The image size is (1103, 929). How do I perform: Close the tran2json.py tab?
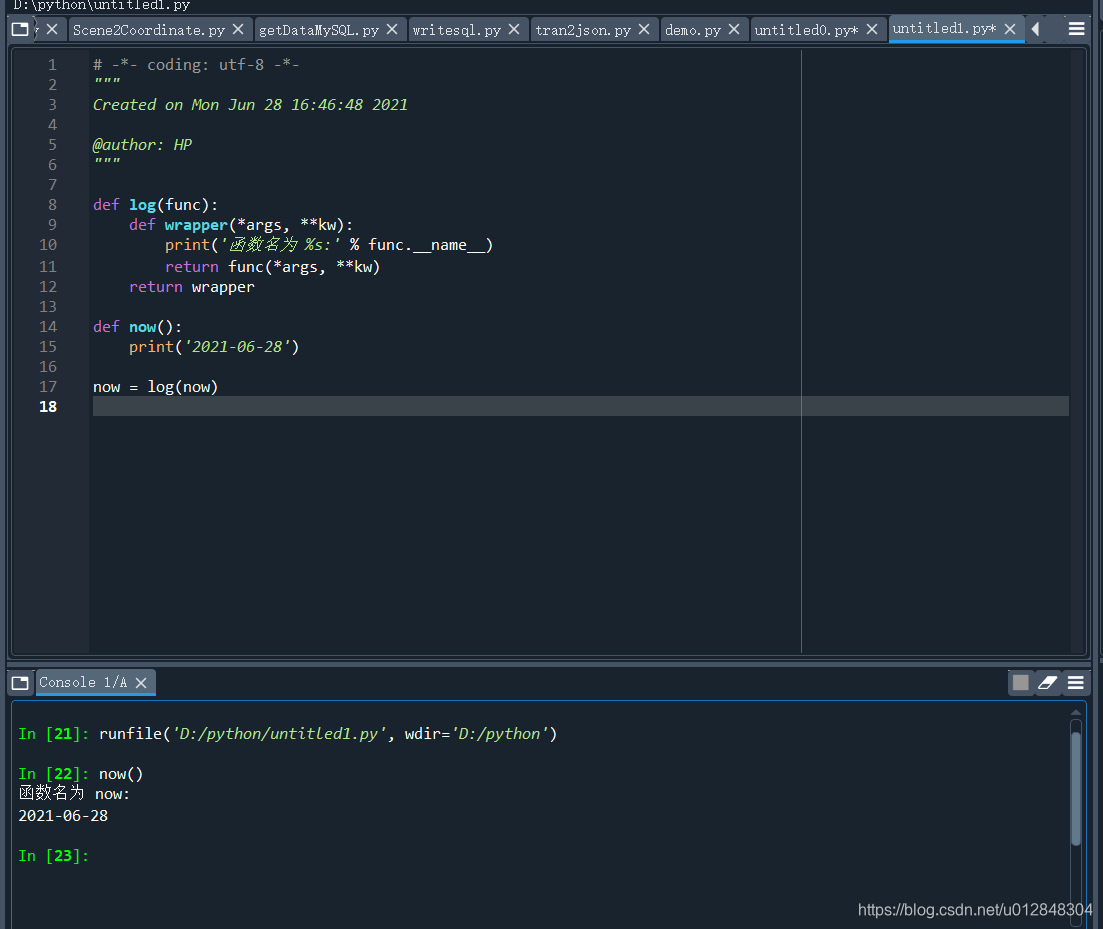click(x=644, y=30)
